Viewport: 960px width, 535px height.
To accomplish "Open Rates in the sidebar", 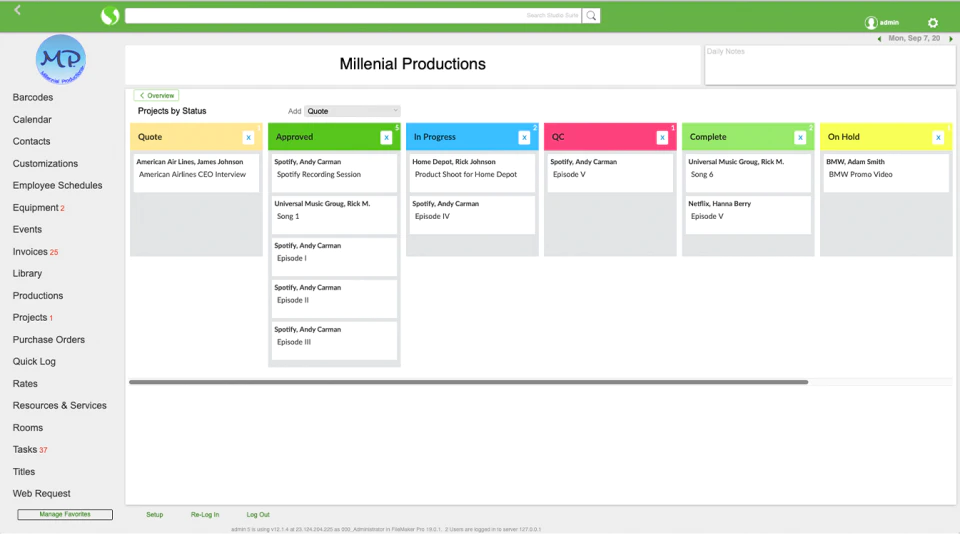I will tap(25, 384).
